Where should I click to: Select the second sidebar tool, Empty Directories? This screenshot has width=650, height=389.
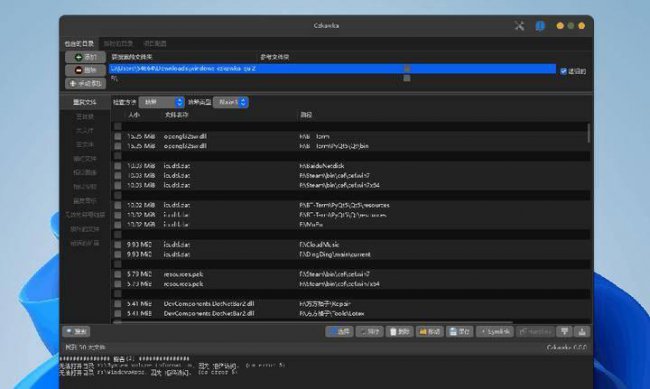85,117
